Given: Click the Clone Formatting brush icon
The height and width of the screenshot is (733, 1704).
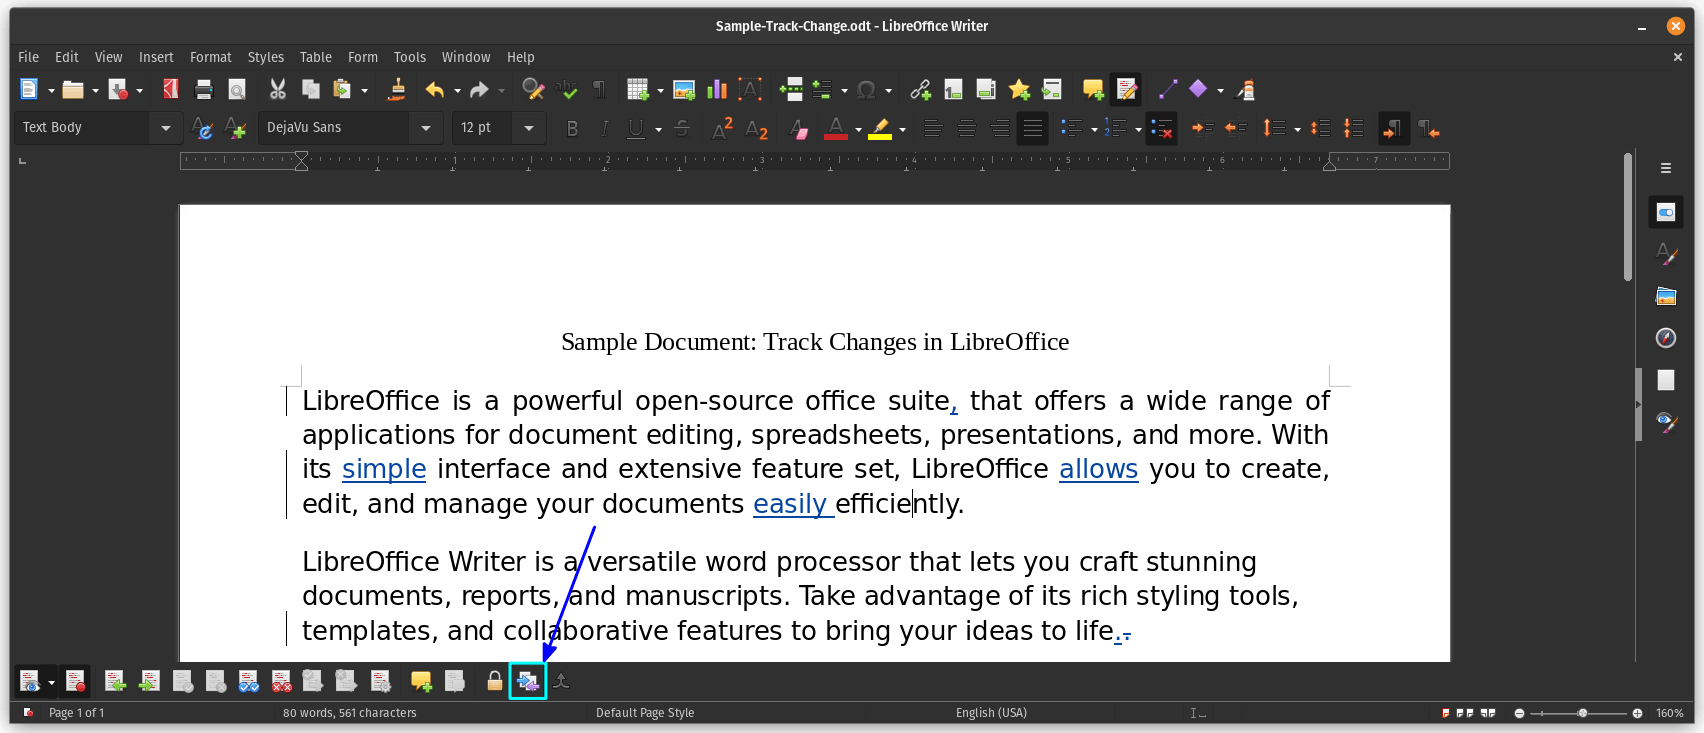Looking at the screenshot, I should (x=397, y=89).
